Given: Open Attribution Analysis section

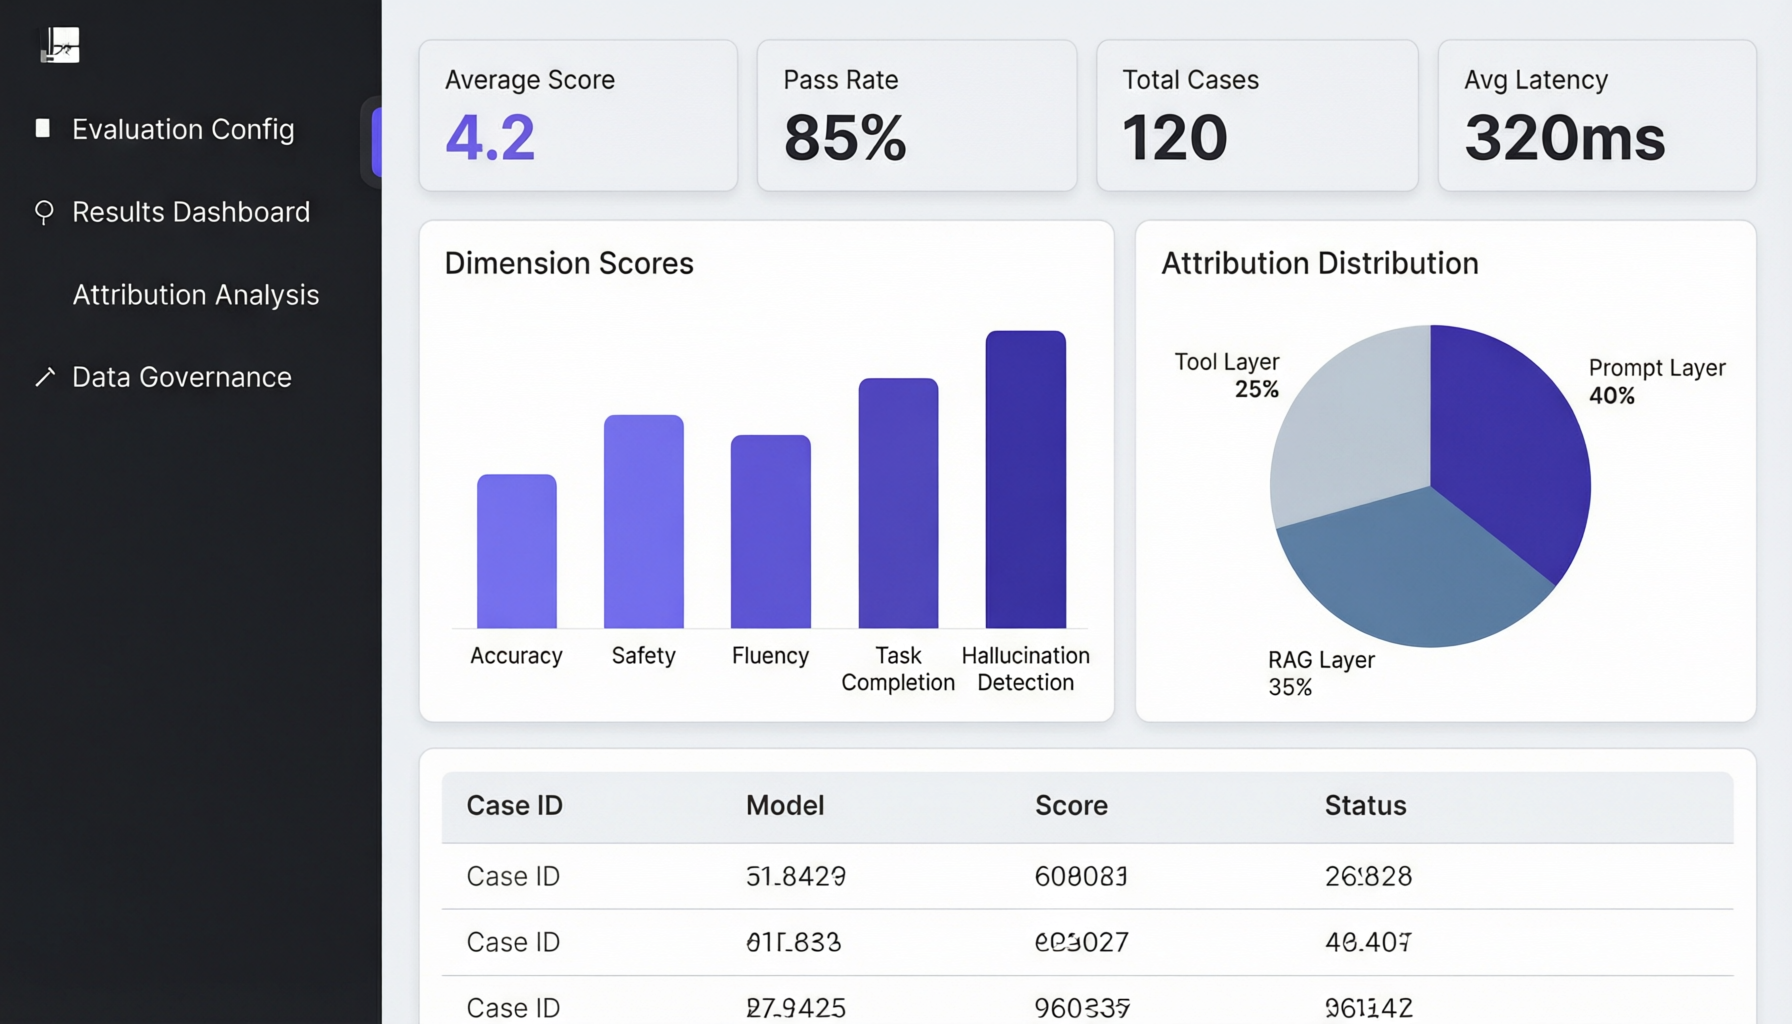Looking at the screenshot, I should [x=196, y=295].
